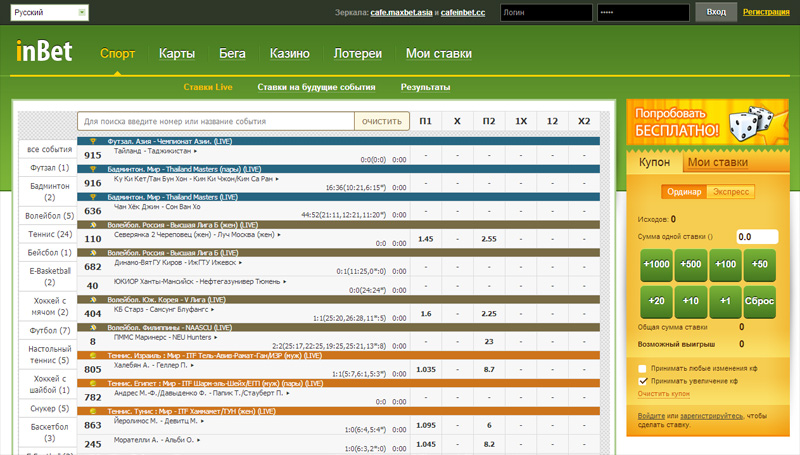This screenshot has height=455, width=800.
Task: Focus the password input field
Action: tap(643, 12)
